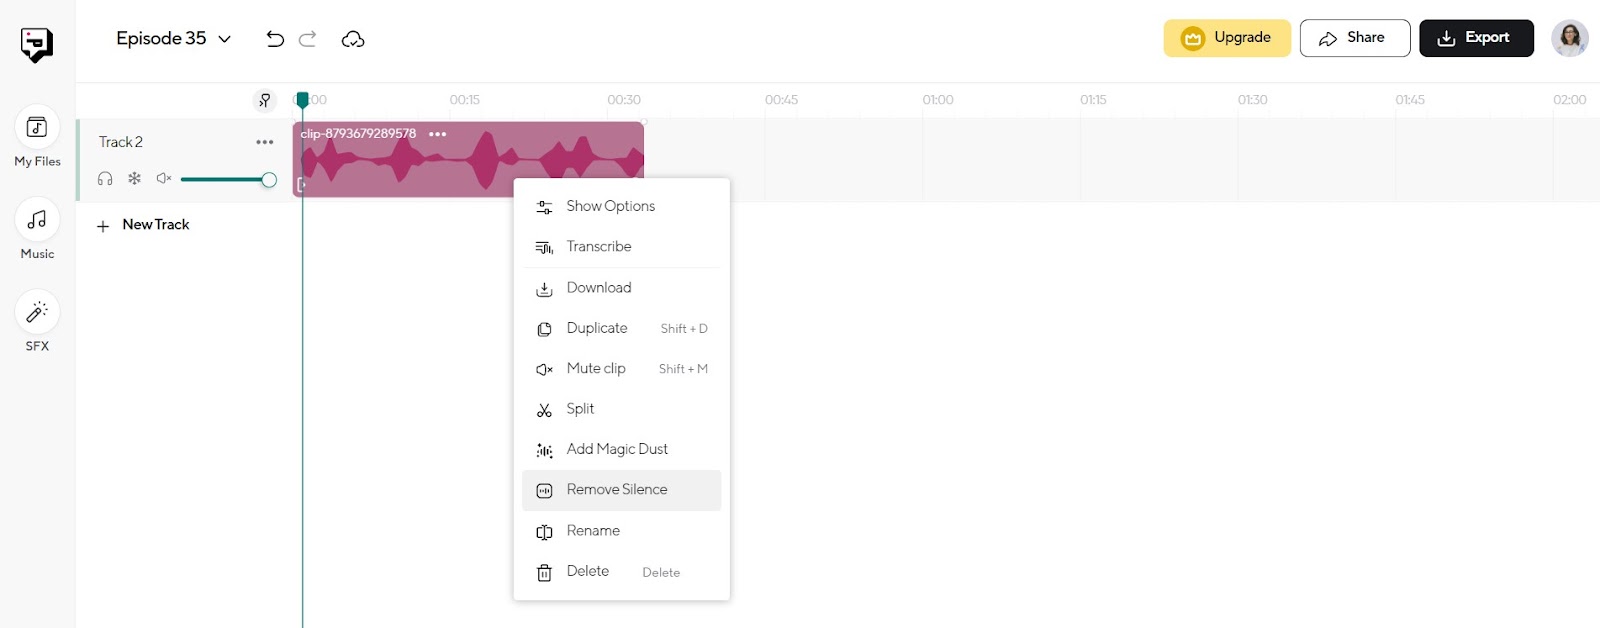Open Track 2 three-dot options menu
The width and height of the screenshot is (1600, 628).
pyautogui.click(x=265, y=142)
